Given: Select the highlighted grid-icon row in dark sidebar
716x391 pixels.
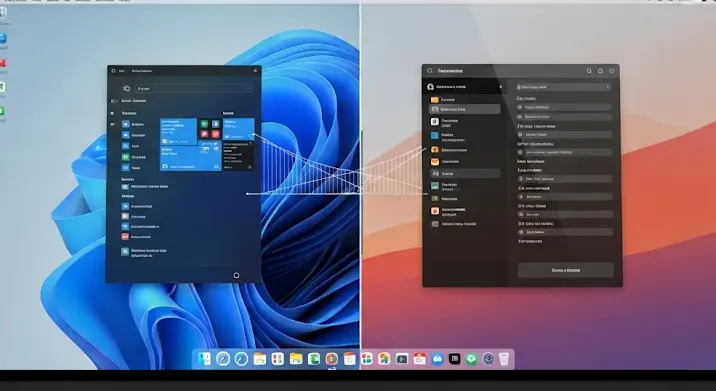Looking at the screenshot, I should [465, 174].
